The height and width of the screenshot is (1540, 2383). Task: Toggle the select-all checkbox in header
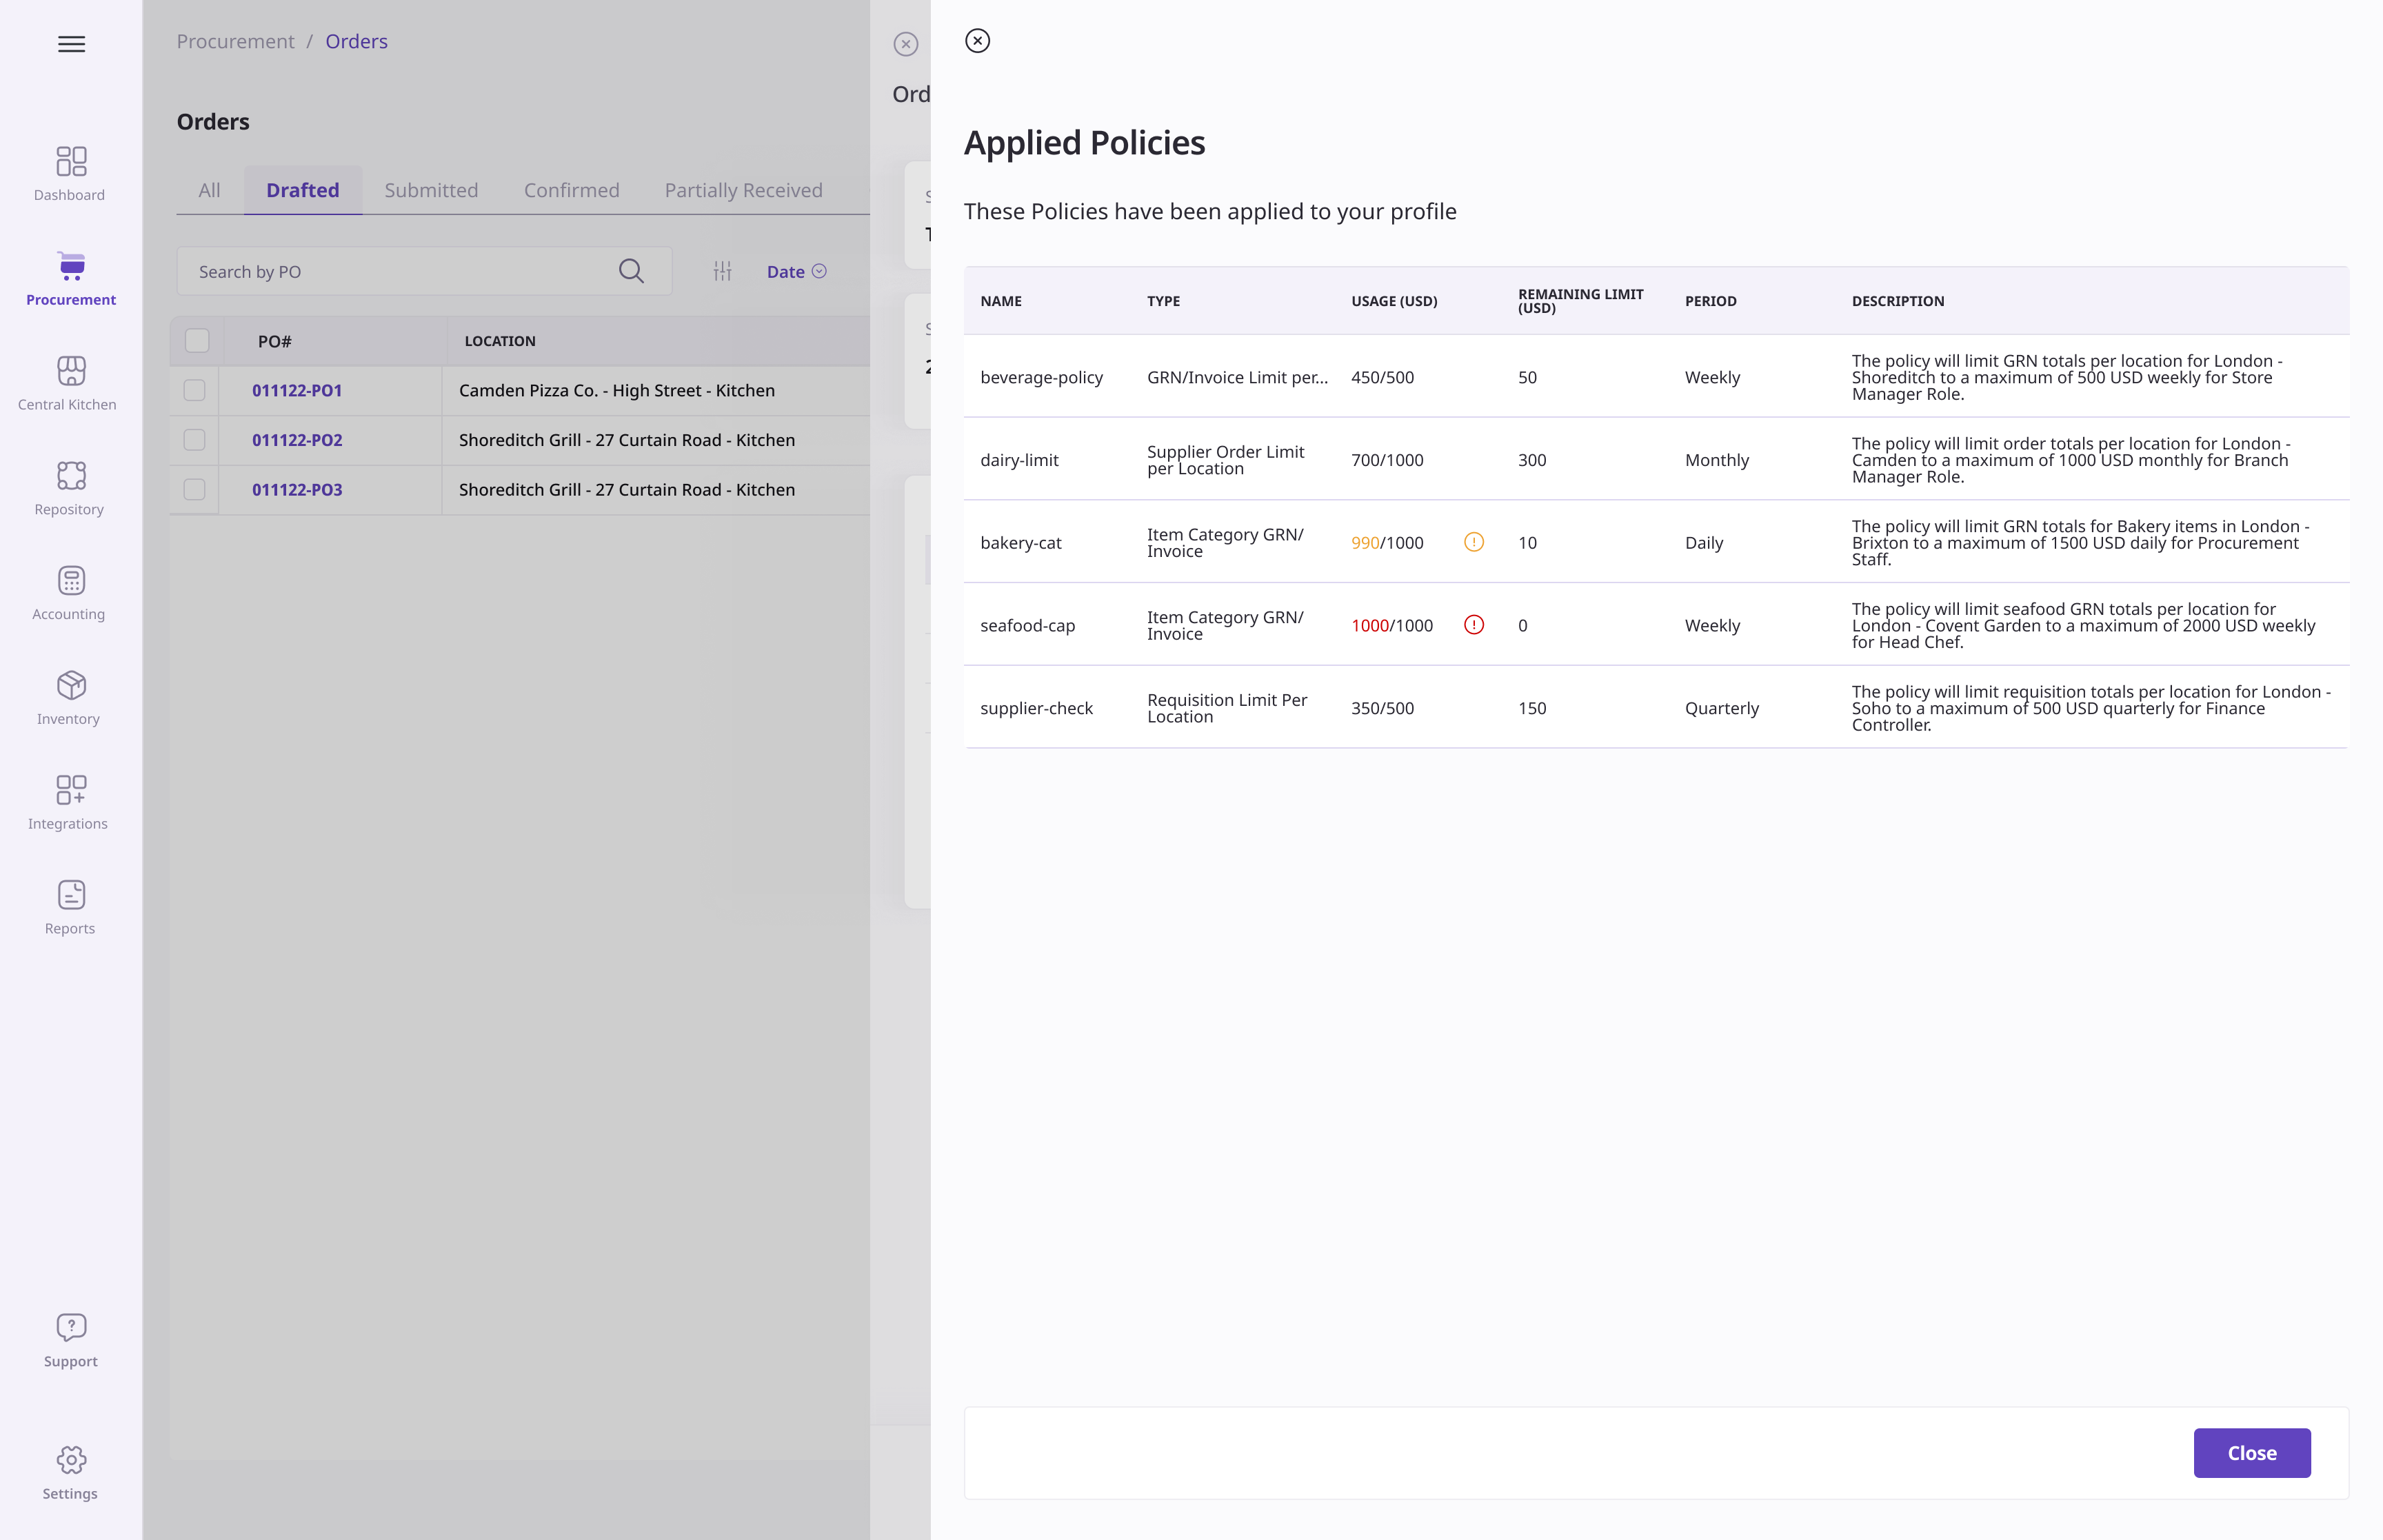click(x=197, y=341)
